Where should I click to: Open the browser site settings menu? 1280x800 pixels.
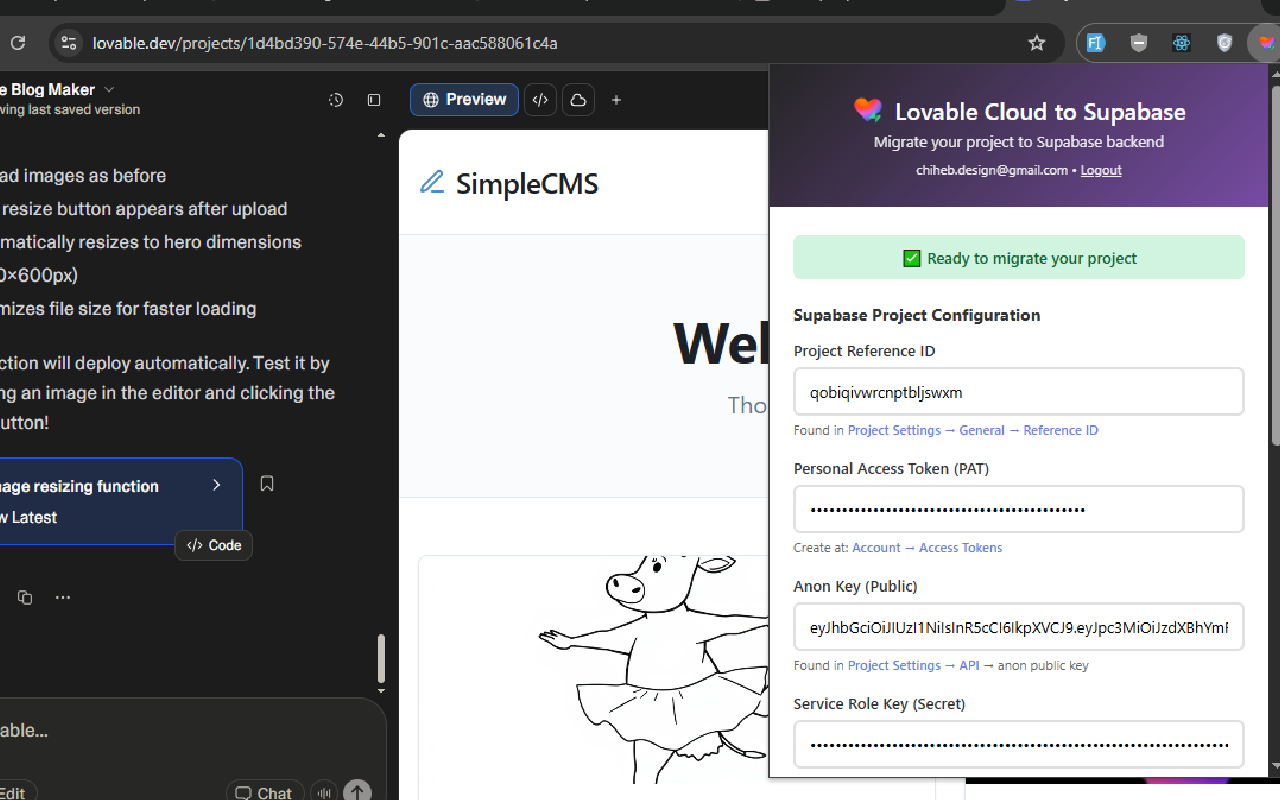point(68,43)
